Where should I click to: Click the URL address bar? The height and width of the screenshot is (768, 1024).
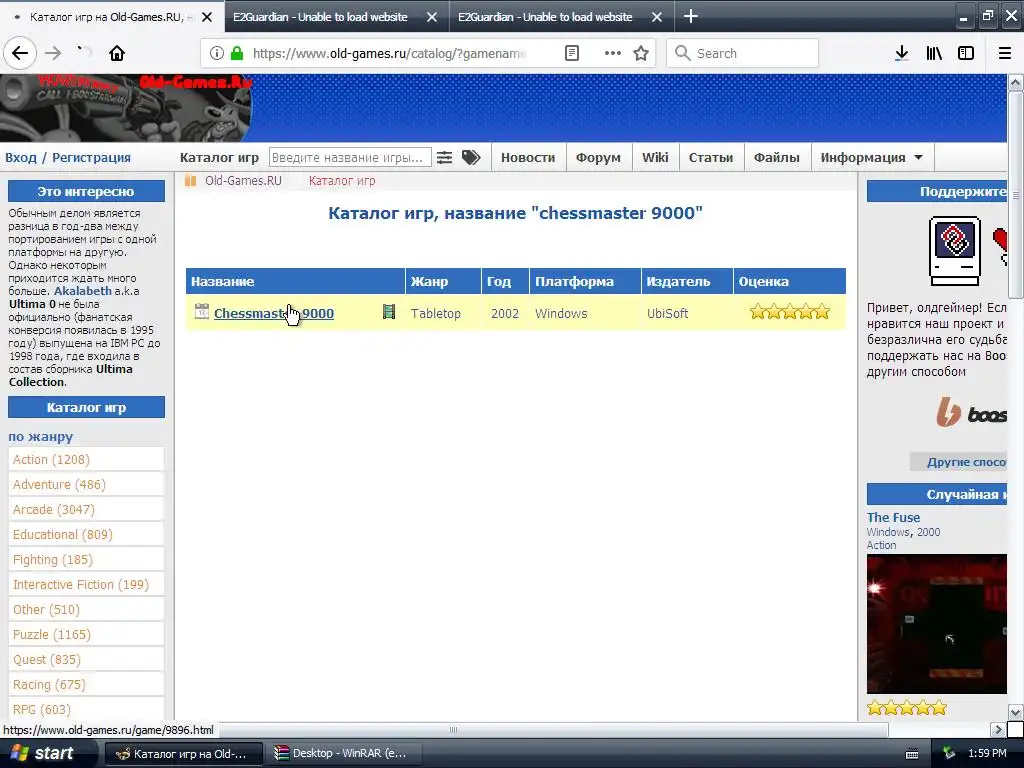click(389, 54)
